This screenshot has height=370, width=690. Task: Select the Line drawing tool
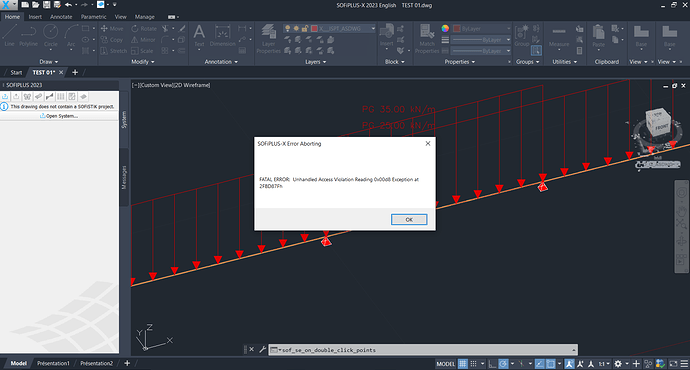(x=10, y=35)
